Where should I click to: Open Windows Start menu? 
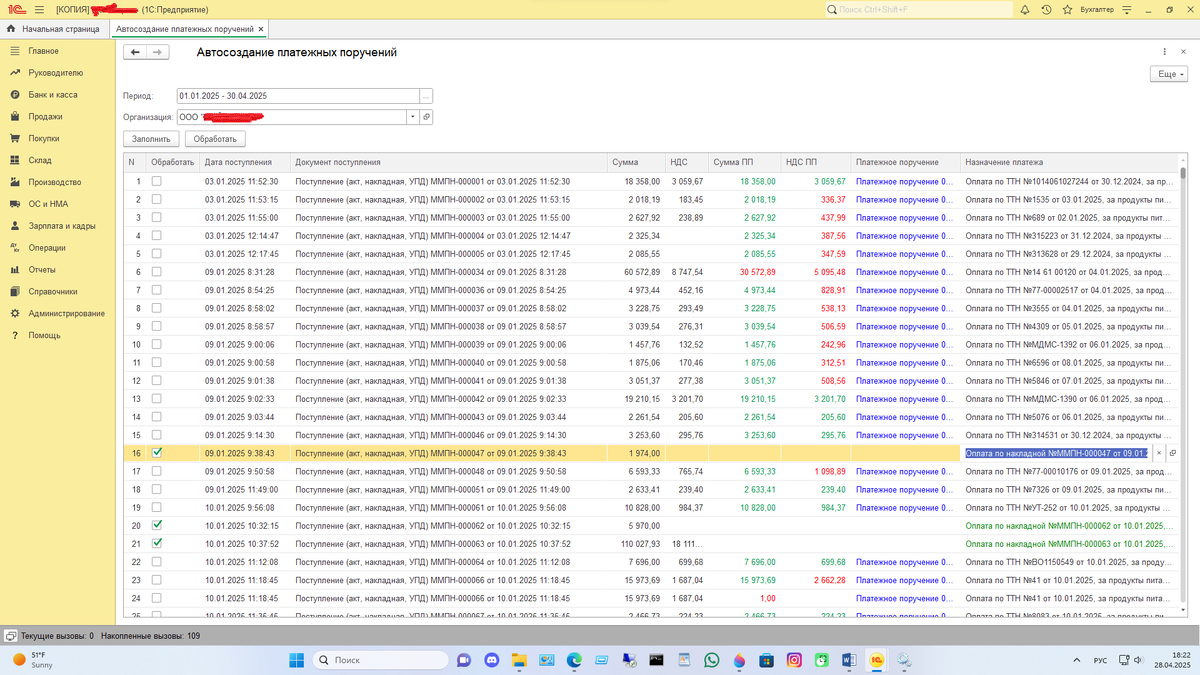click(297, 660)
